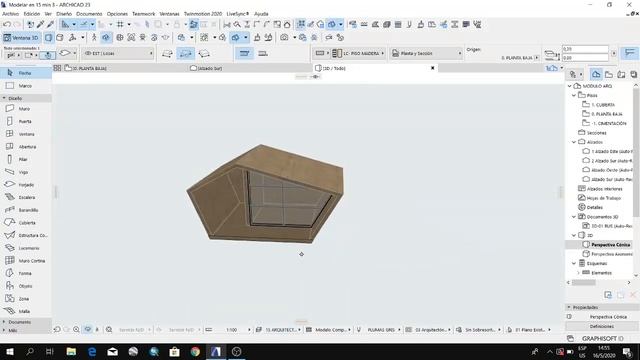Screen dimensions: 640x360
Task: Open the Planta y Sección dropdown
Action: [x=427, y=53]
